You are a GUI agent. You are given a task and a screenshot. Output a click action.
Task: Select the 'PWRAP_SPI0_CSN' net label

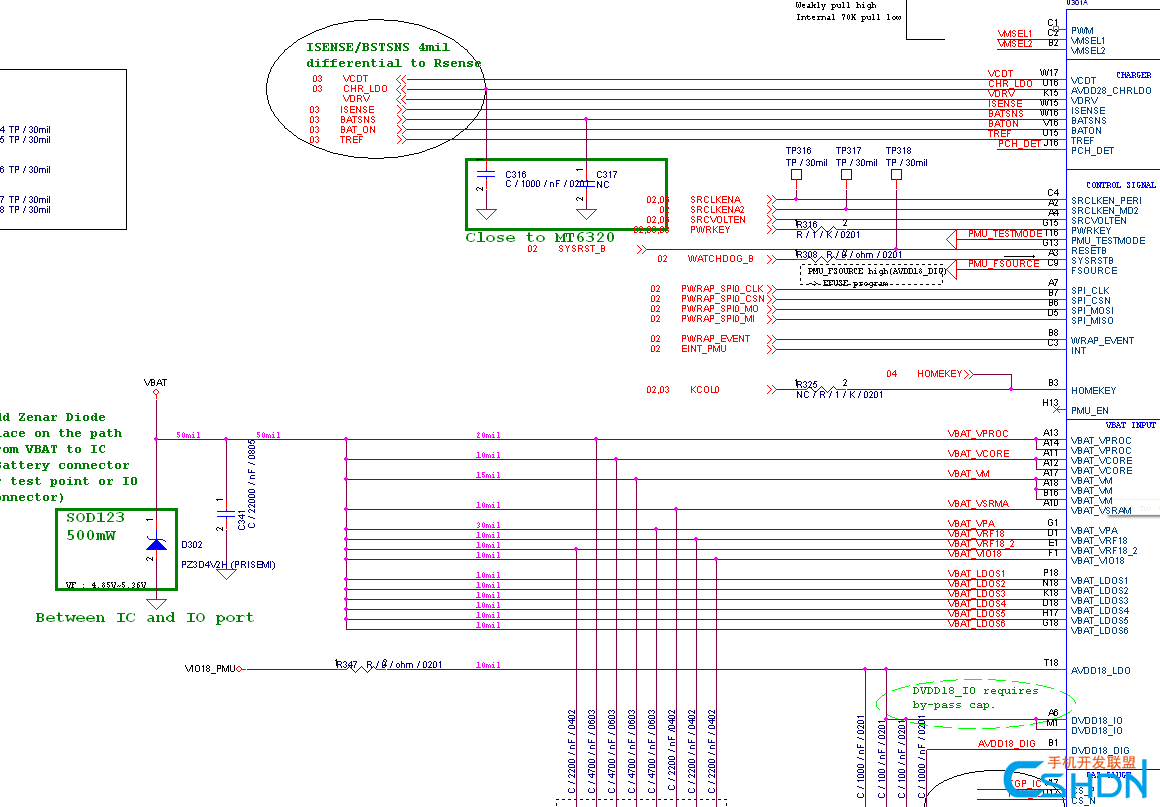(723, 299)
